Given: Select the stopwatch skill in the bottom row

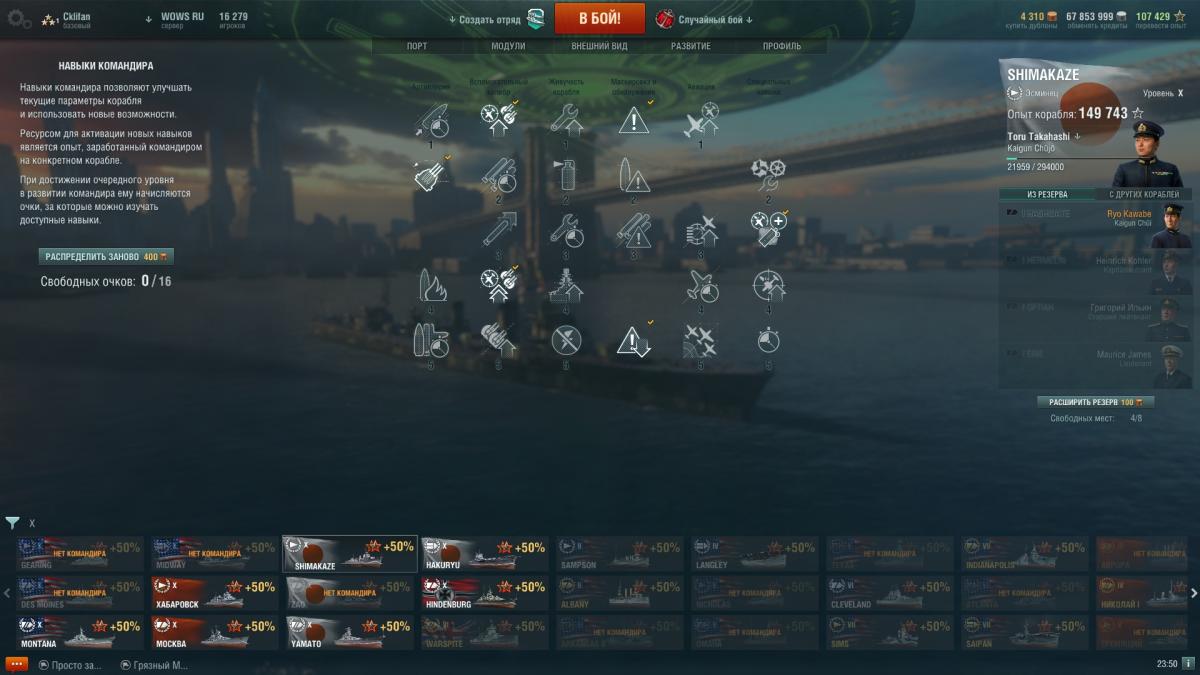Looking at the screenshot, I should 768,342.
